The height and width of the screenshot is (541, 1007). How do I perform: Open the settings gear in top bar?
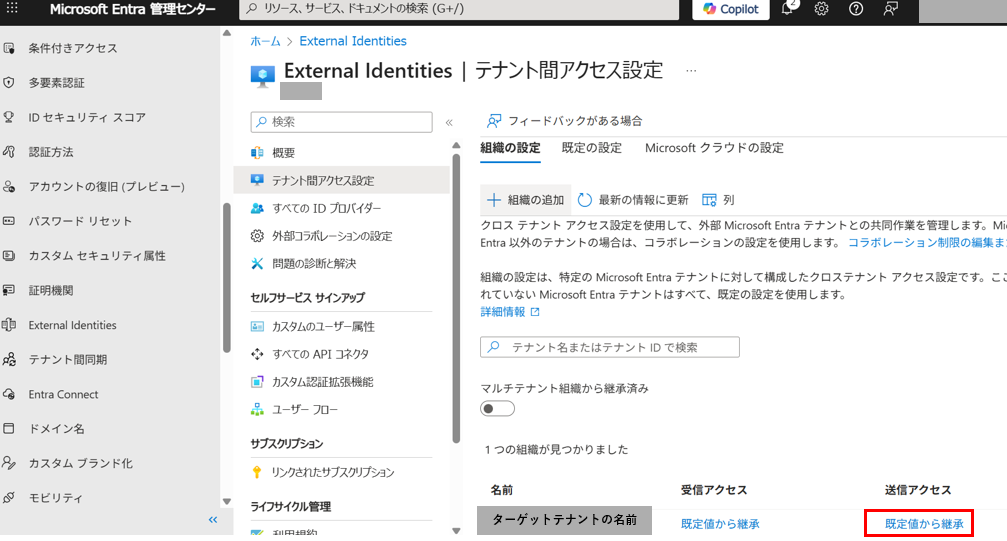tap(821, 9)
